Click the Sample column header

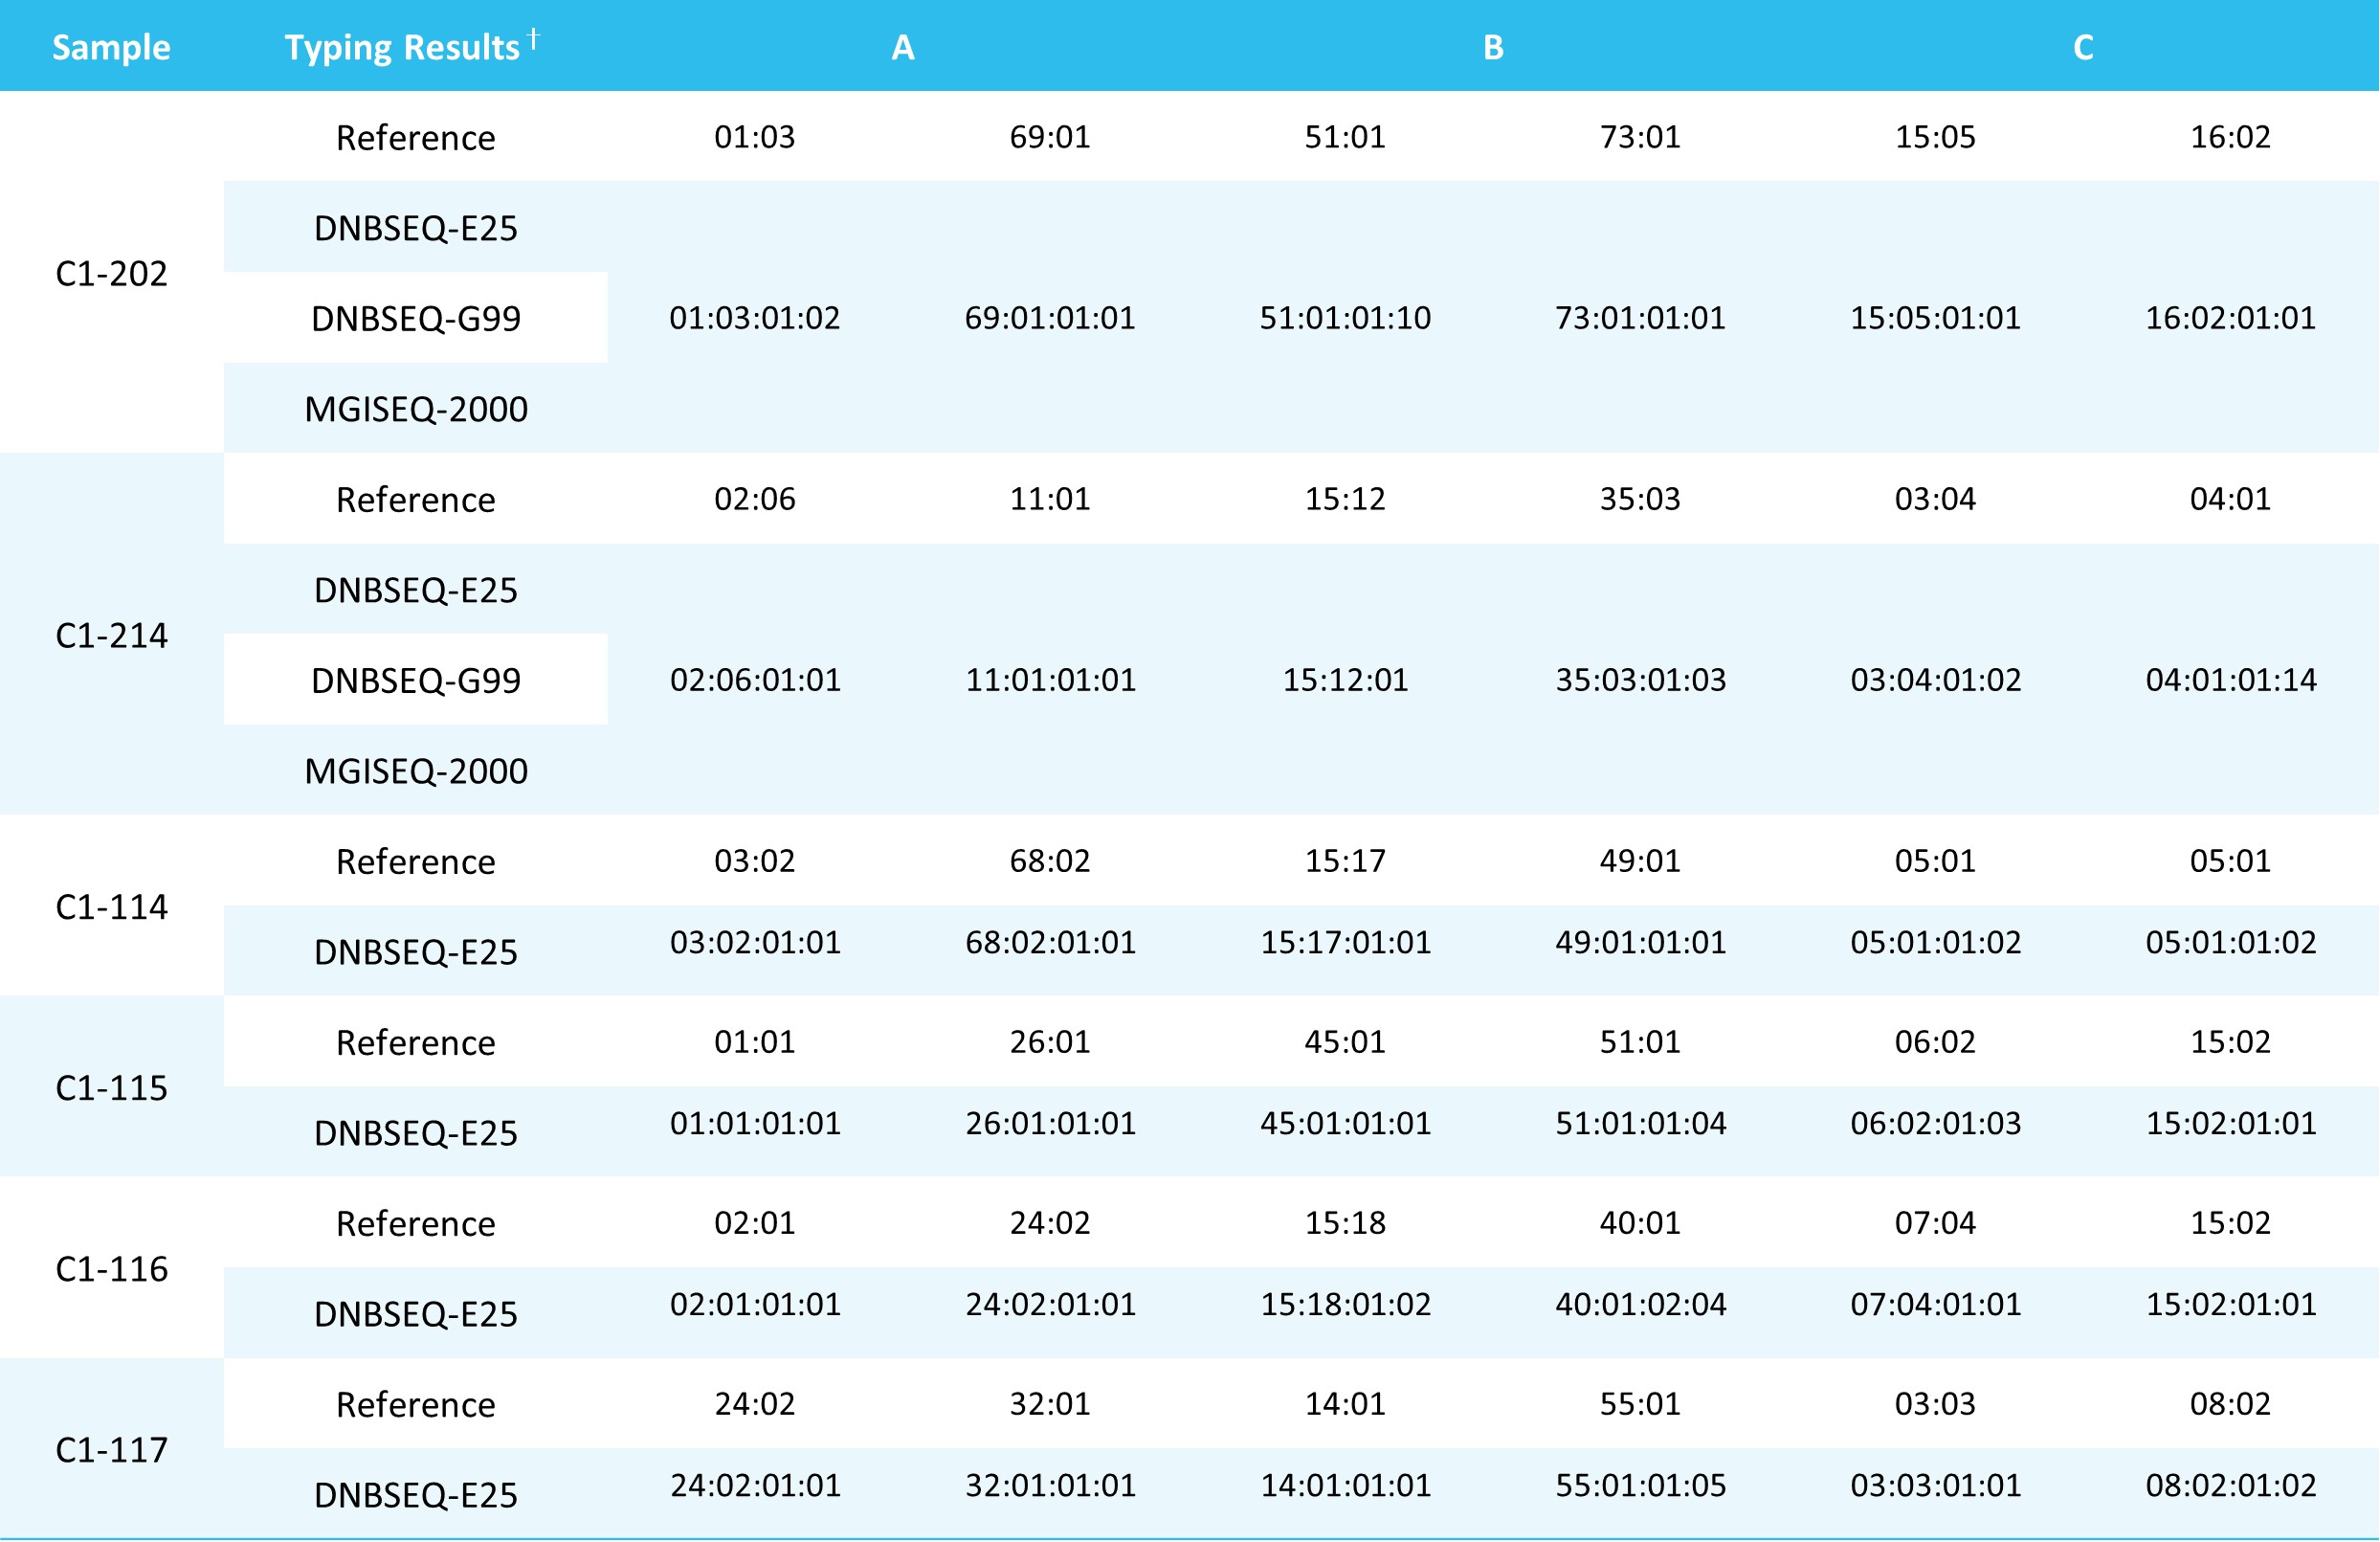pos(111,47)
